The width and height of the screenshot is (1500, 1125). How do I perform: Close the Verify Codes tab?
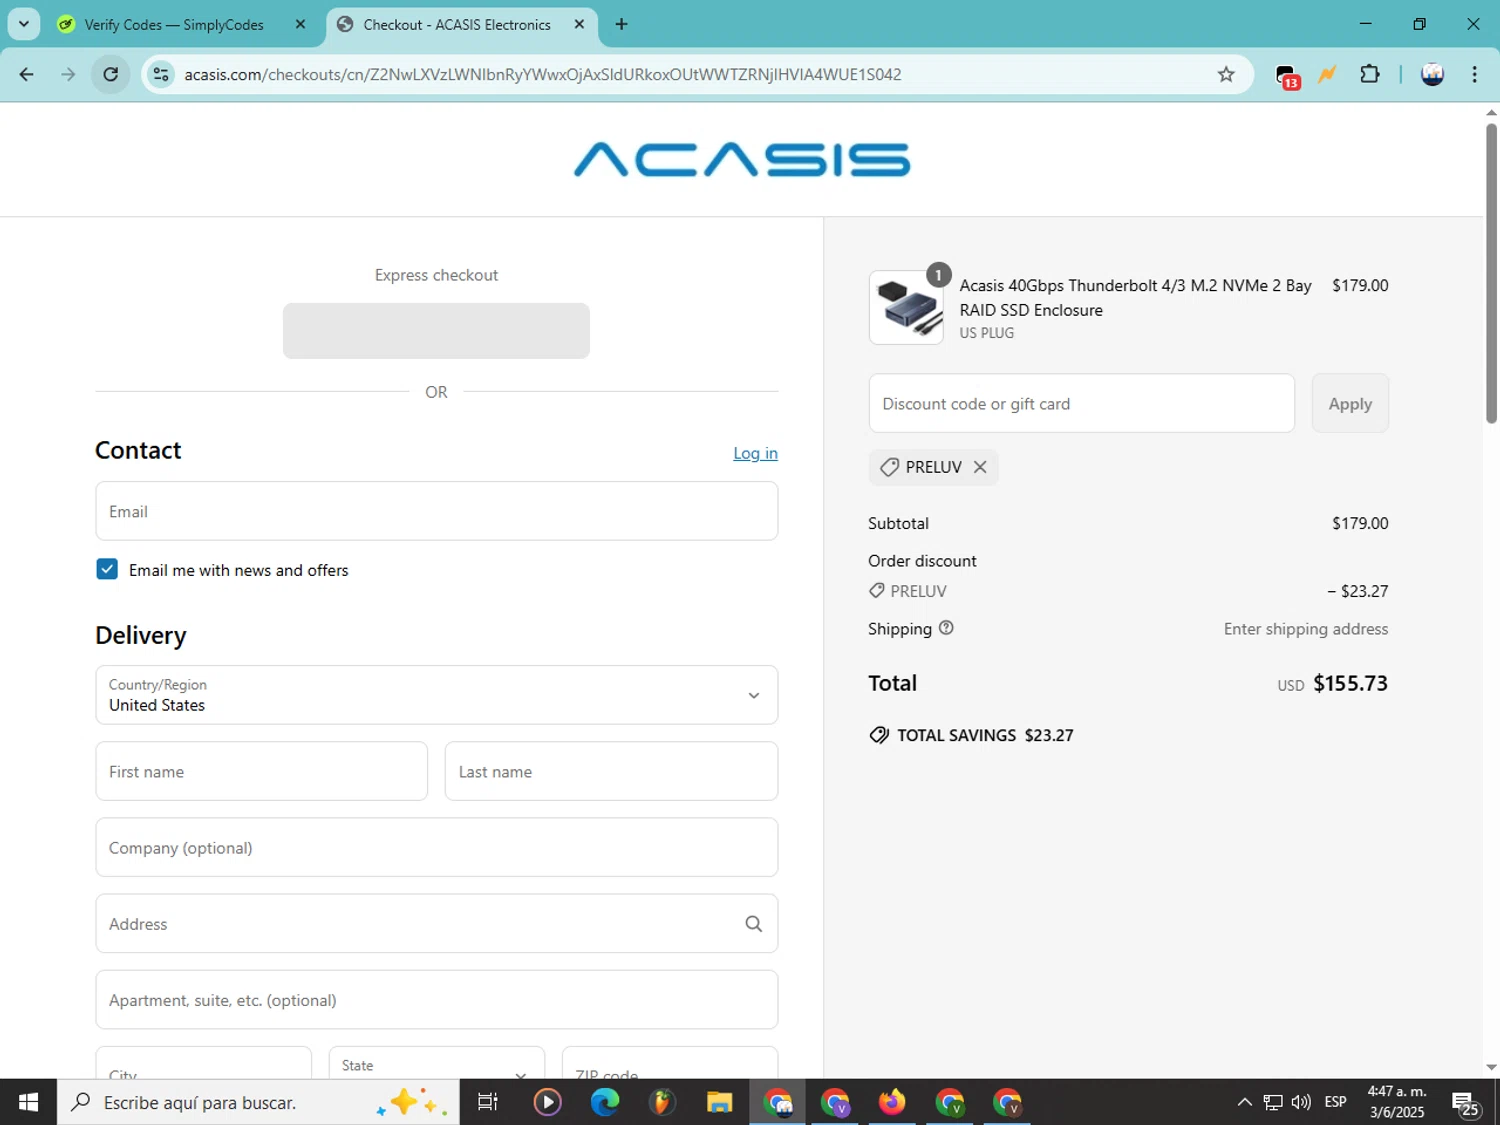coord(300,24)
